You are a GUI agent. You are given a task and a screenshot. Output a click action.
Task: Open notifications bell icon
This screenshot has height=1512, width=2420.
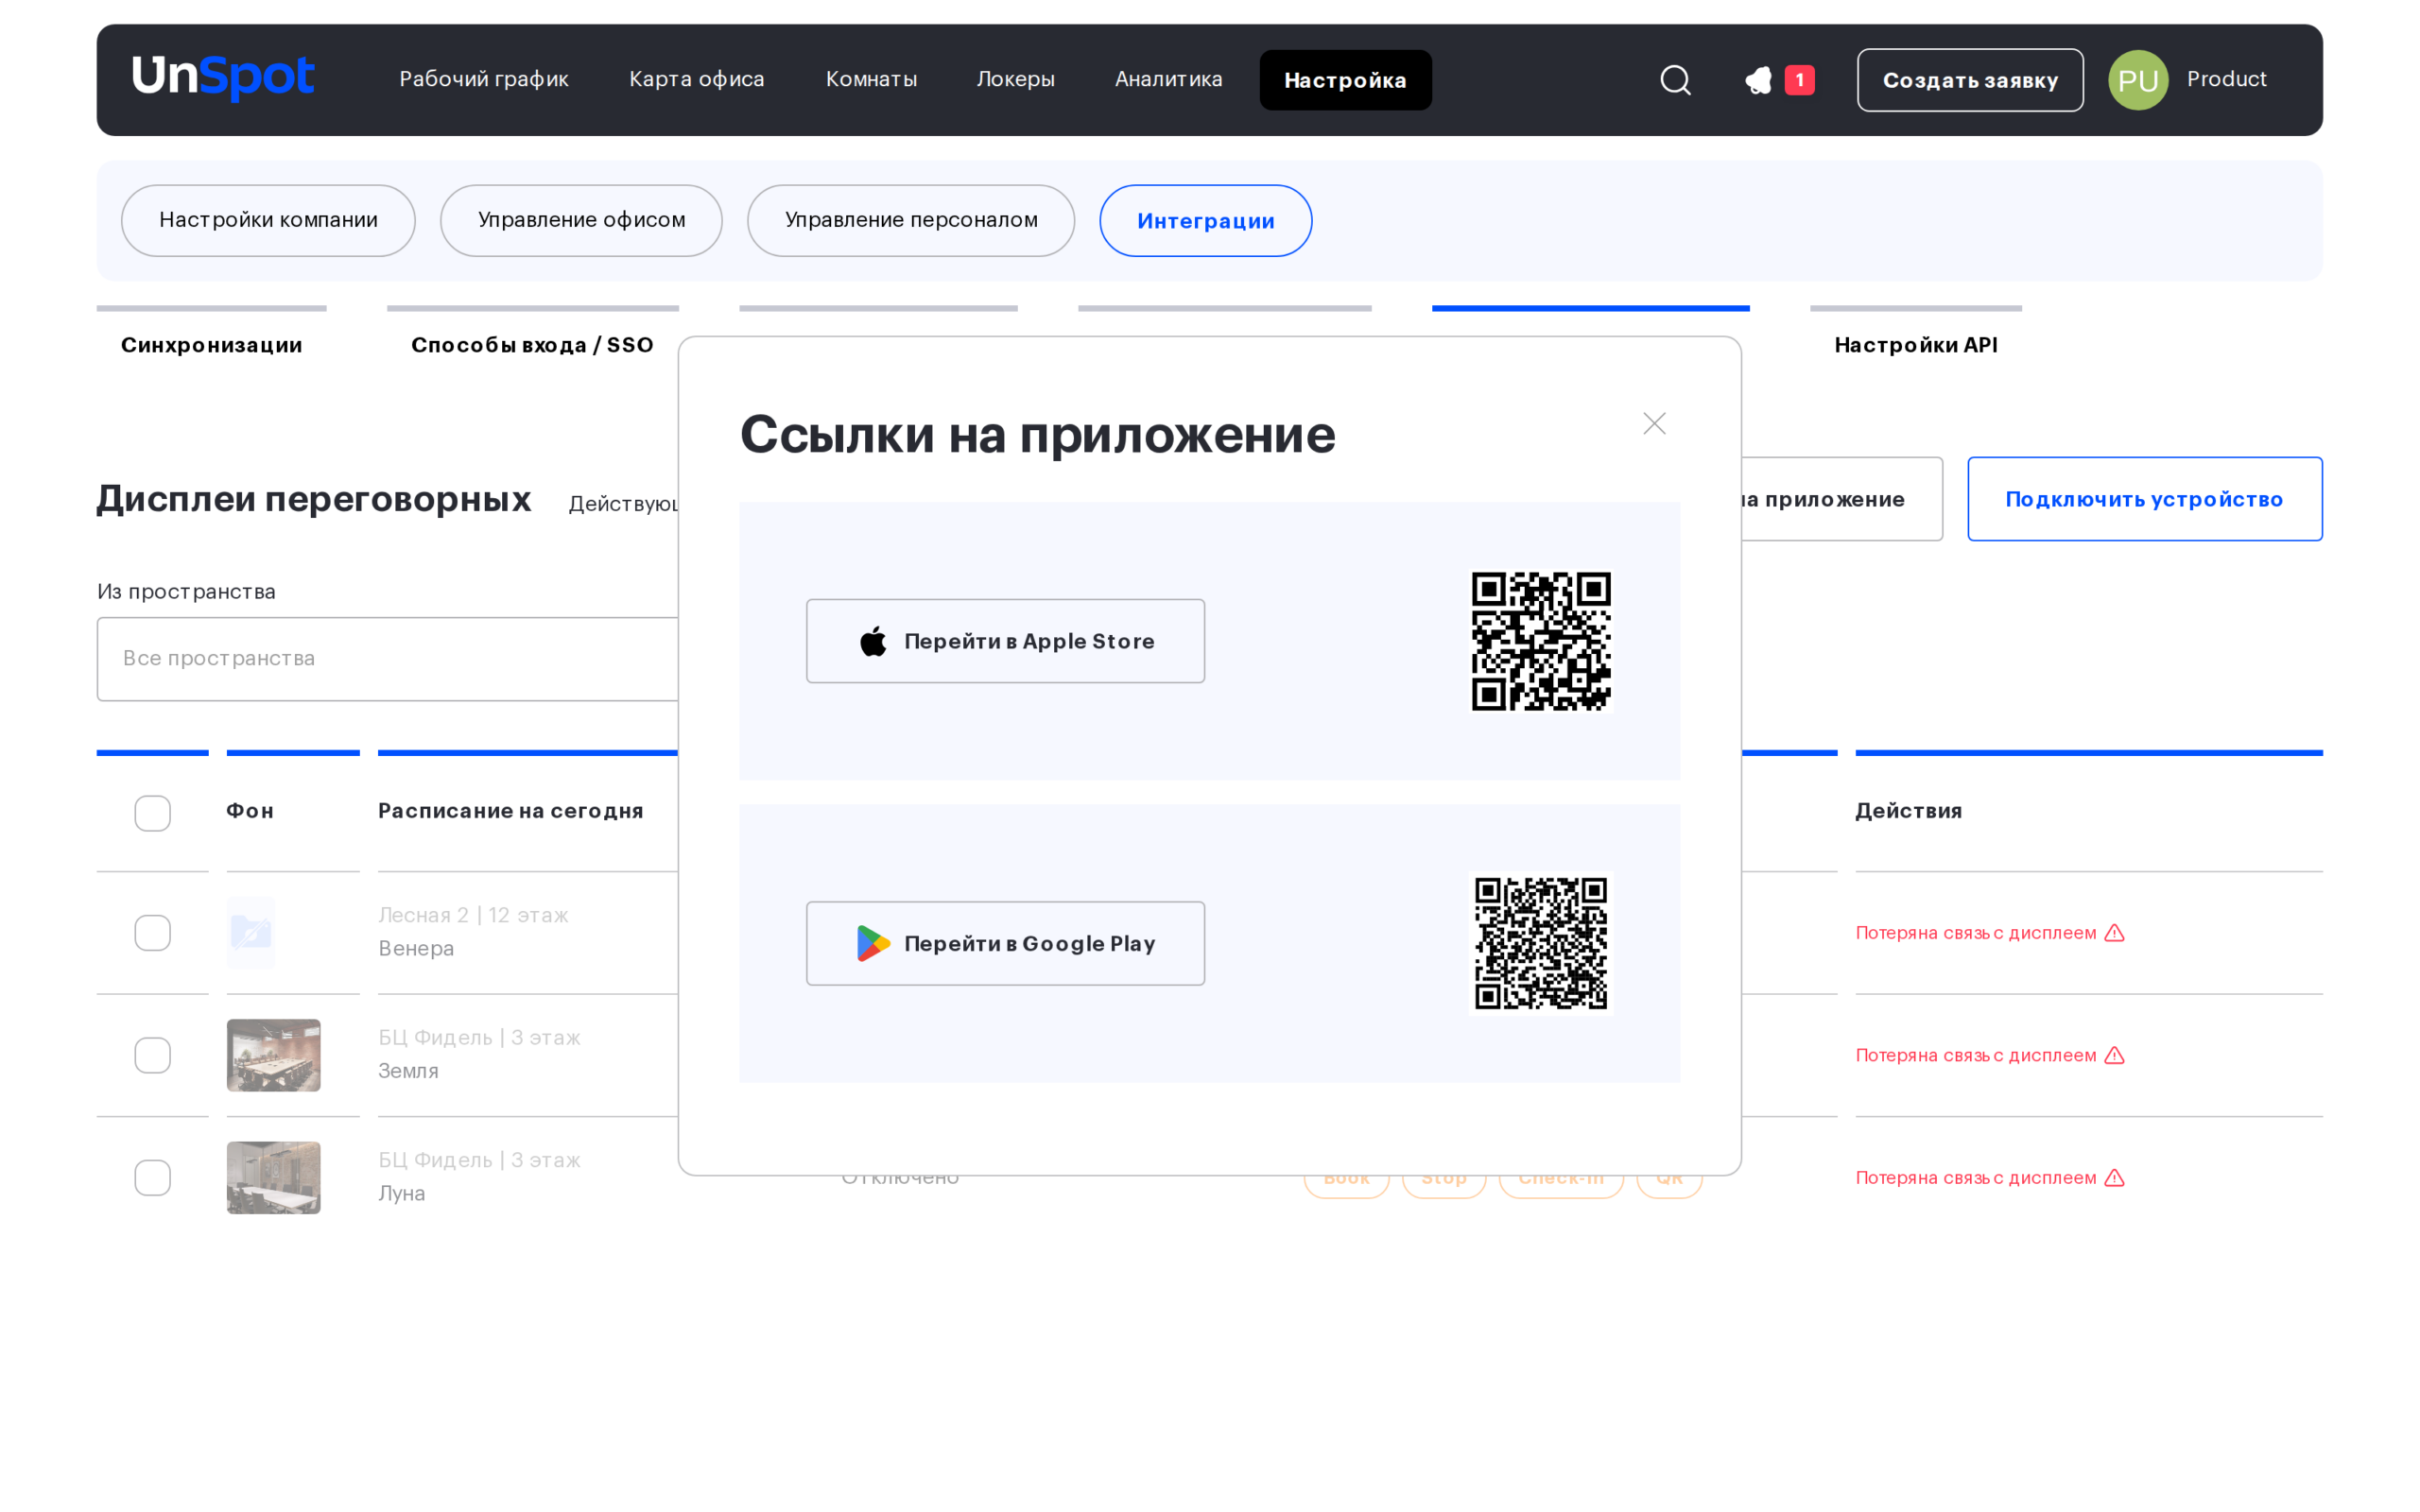1758,80
